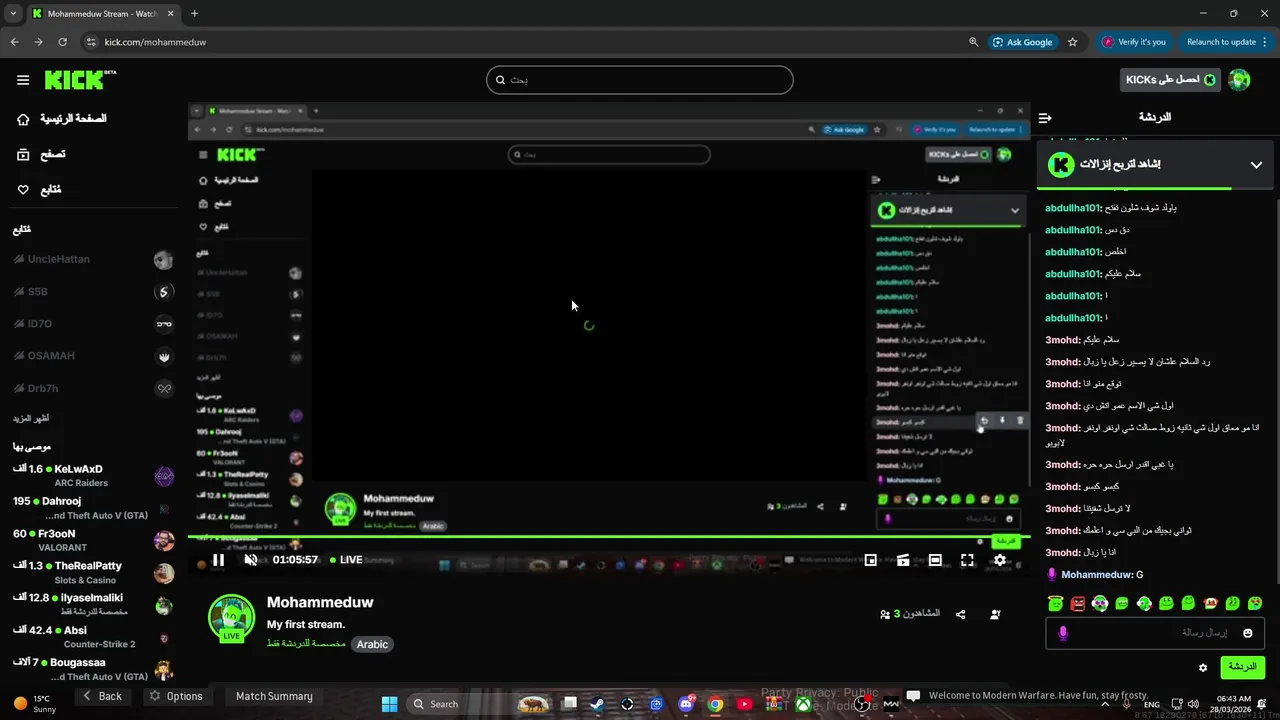Screen dimensions: 1280x720
Task: Reload the page in Chrome
Action: click(x=62, y=42)
